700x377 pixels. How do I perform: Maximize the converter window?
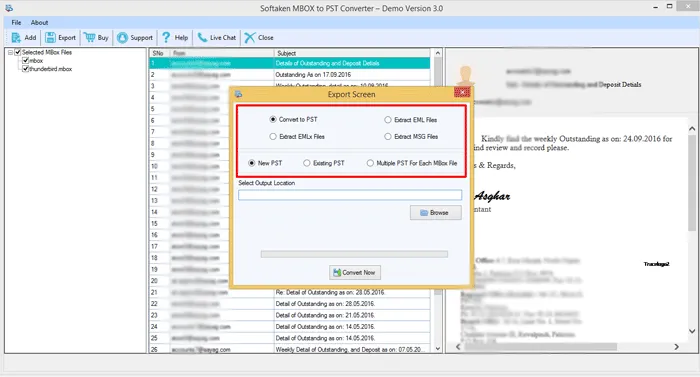coord(670,6)
